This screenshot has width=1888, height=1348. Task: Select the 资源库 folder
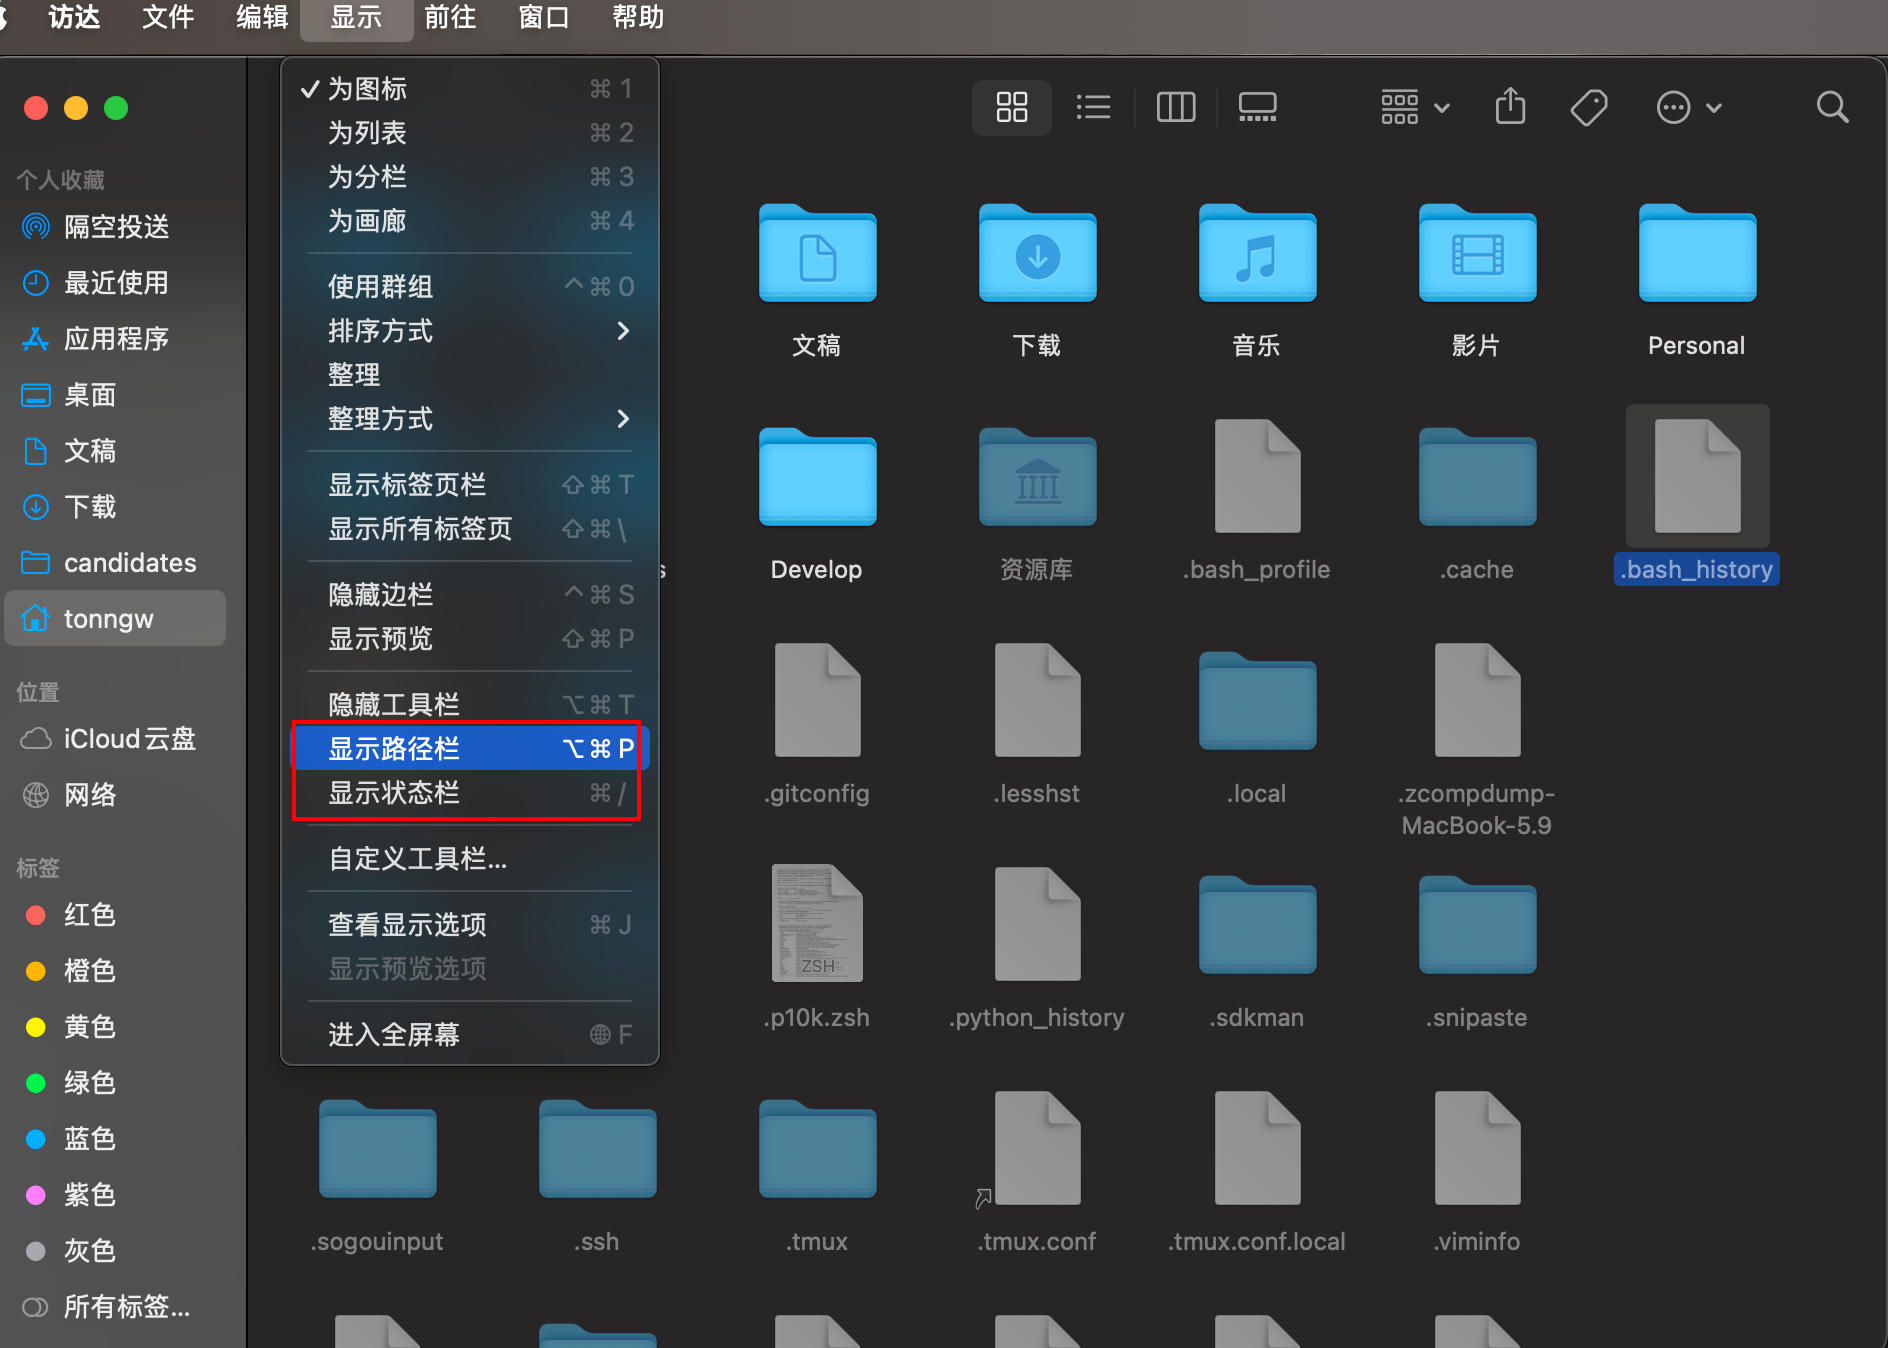pos(1037,478)
